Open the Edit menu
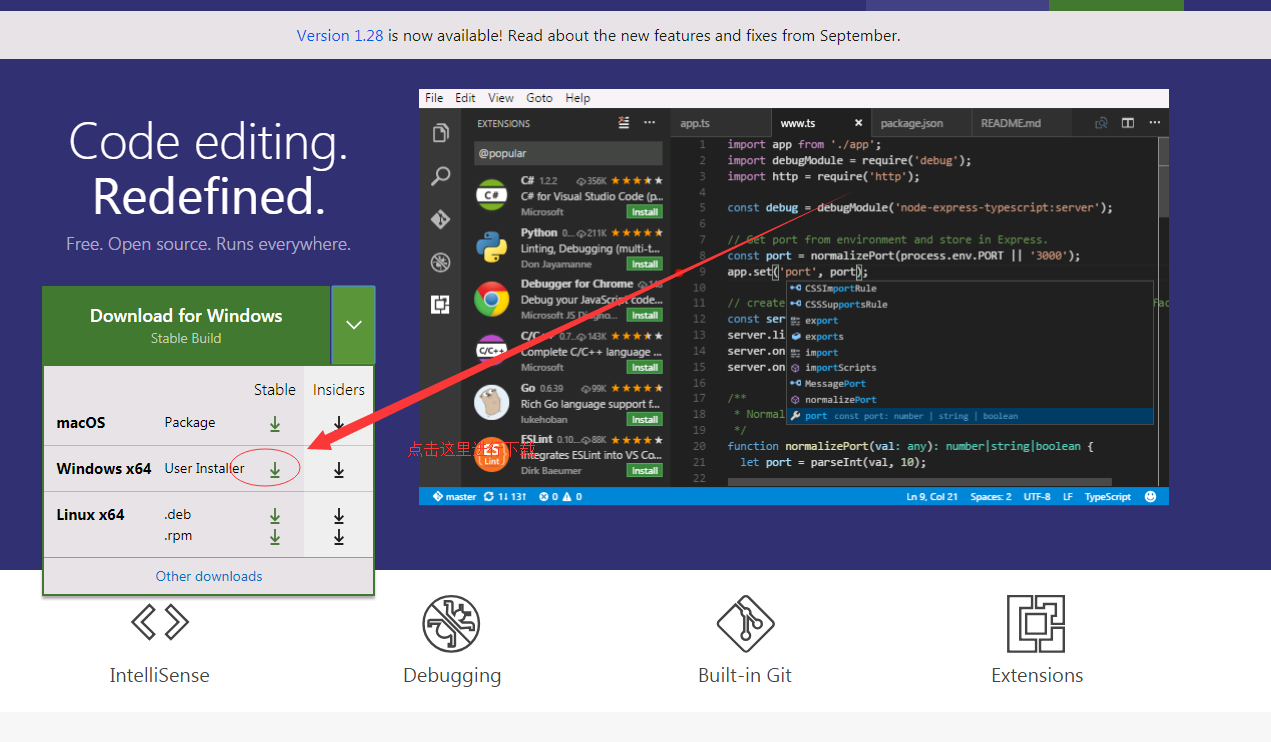This screenshot has width=1271, height=742. [466, 98]
